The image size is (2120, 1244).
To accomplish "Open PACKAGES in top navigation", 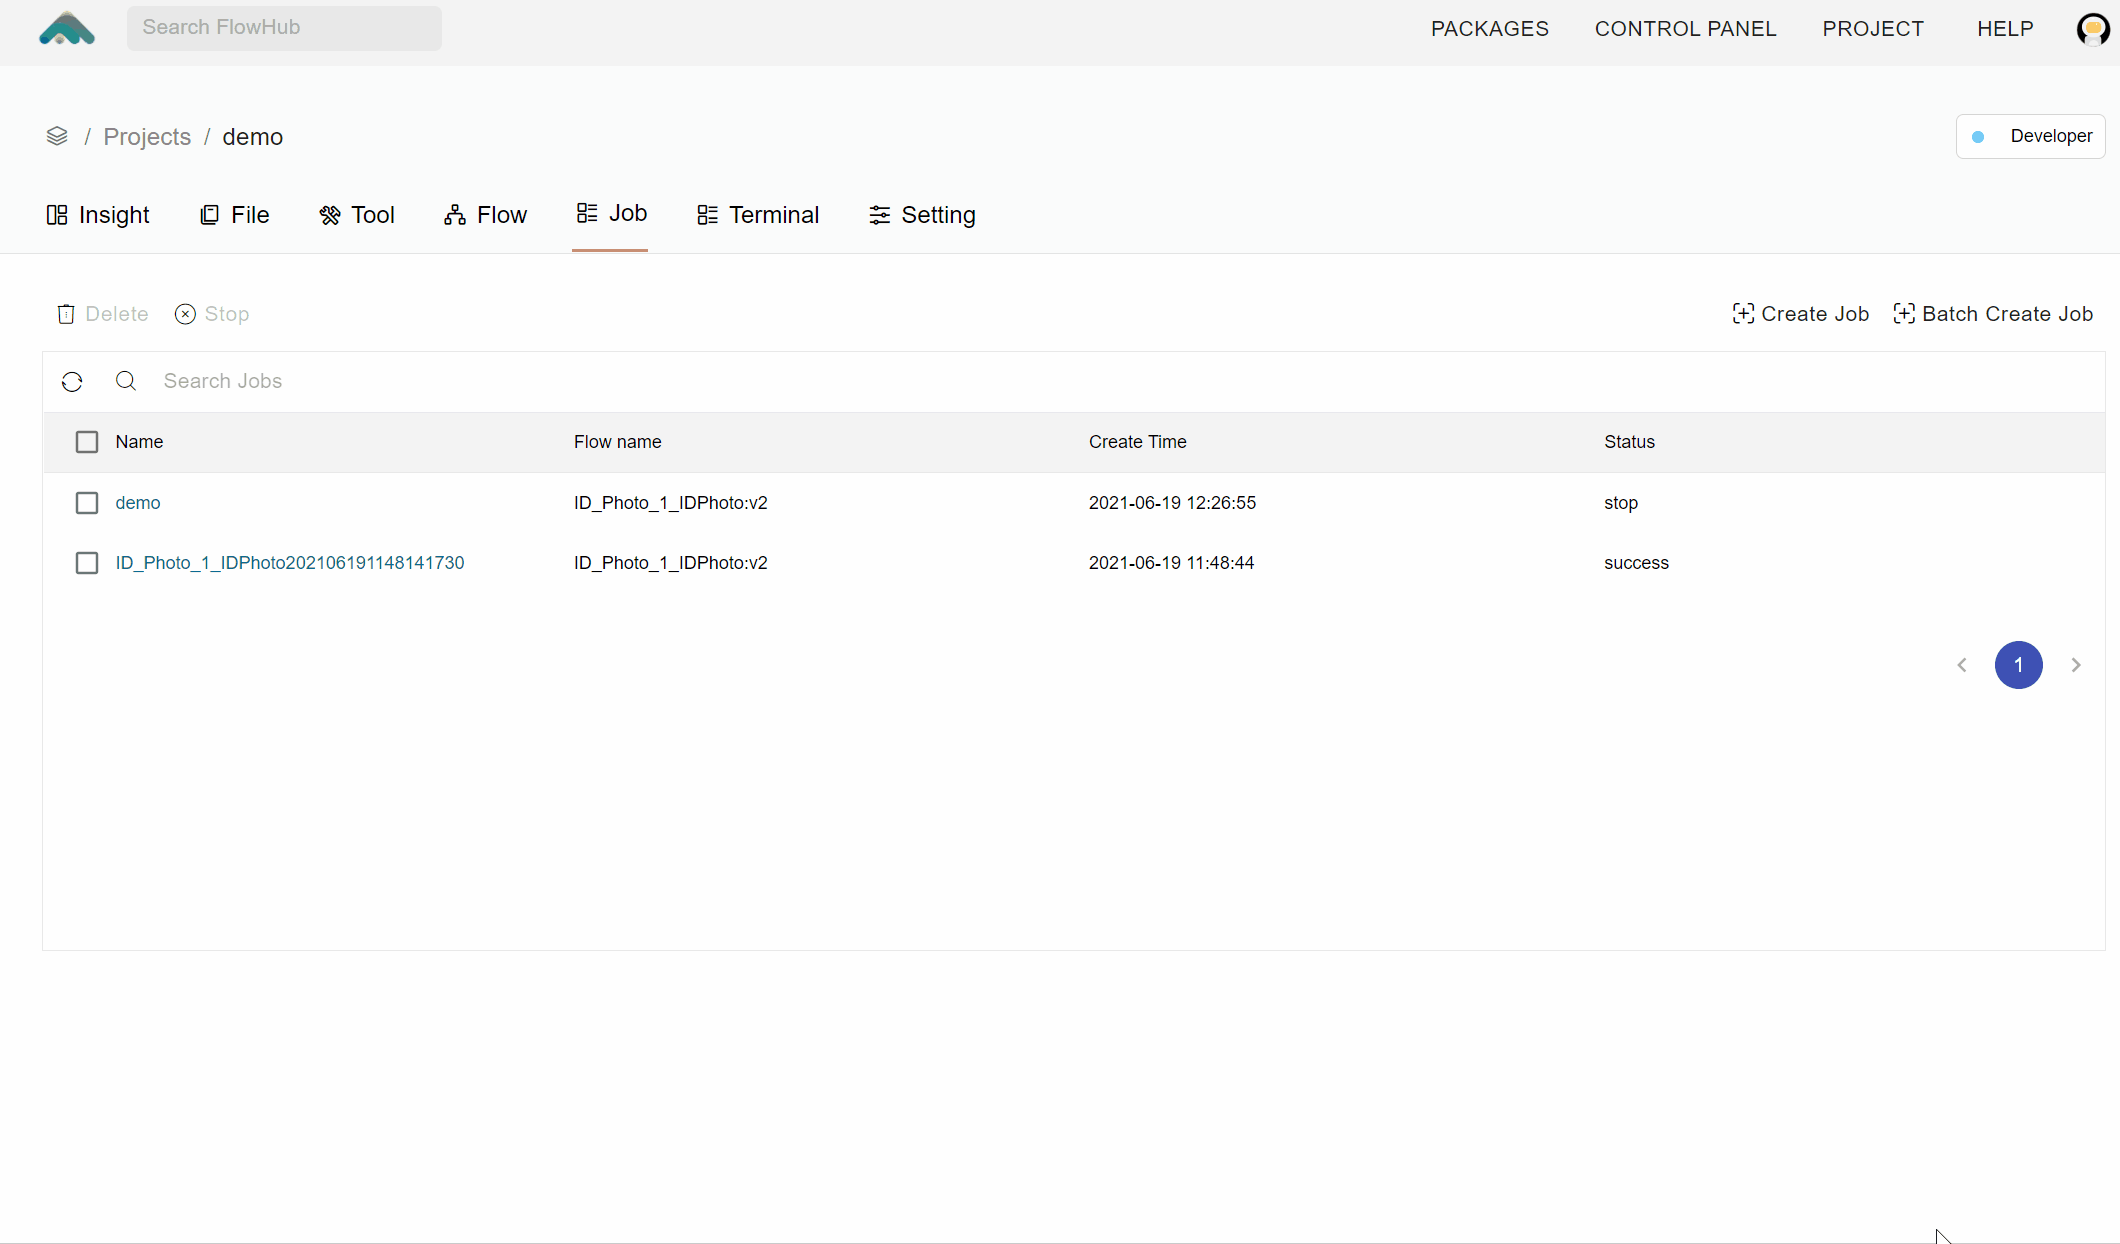I will pos(1490,29).
